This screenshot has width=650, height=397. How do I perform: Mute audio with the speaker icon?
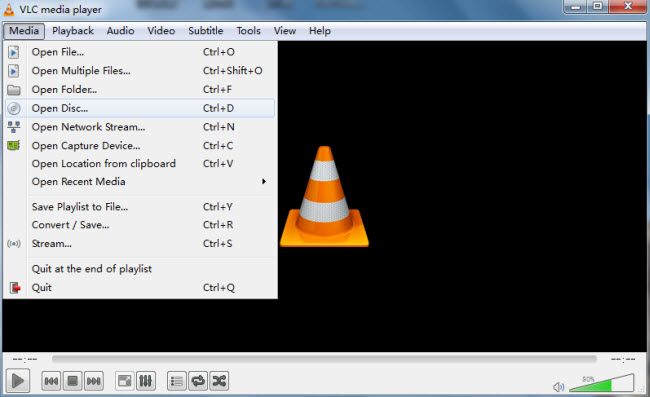[x=558, y=387]
